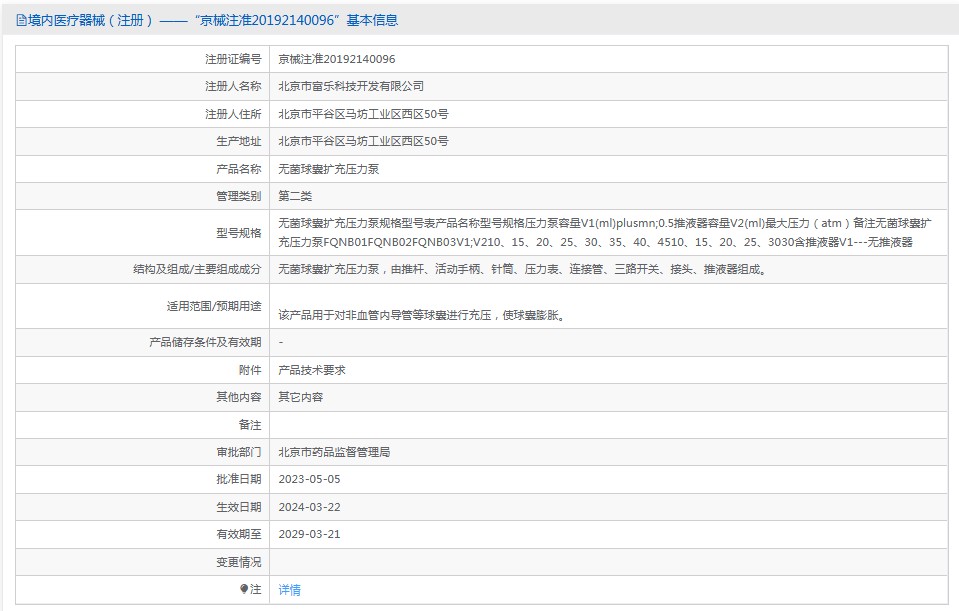Click the 生产地址 address value
This screenshot has height=611, width=959.
click(x=363, y=141)
